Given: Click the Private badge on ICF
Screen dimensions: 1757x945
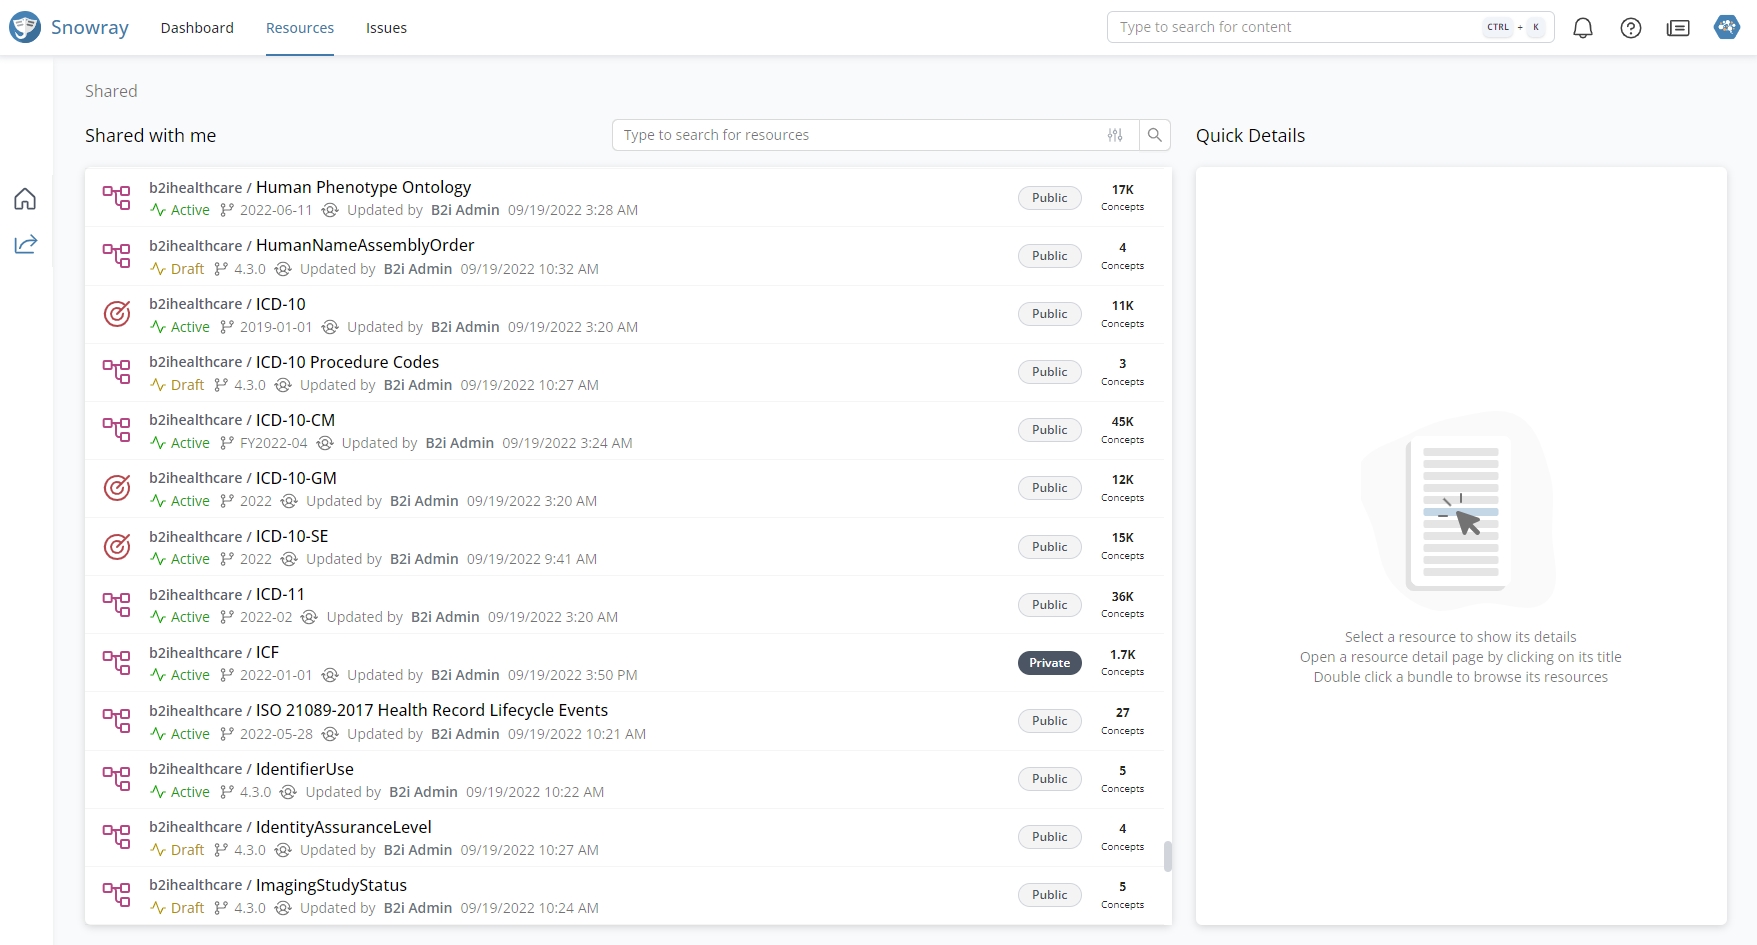Looking at the screenshot, I should [x=1049, y=663].
